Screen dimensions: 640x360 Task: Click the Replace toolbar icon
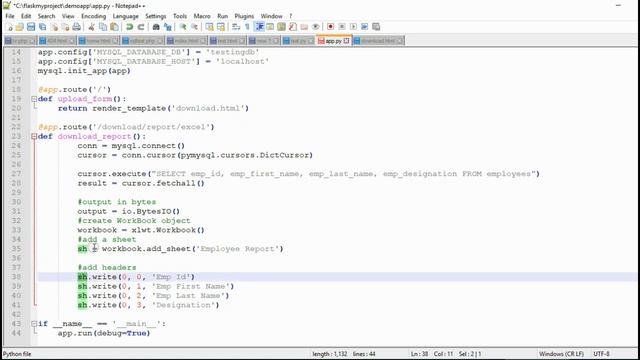167,27
